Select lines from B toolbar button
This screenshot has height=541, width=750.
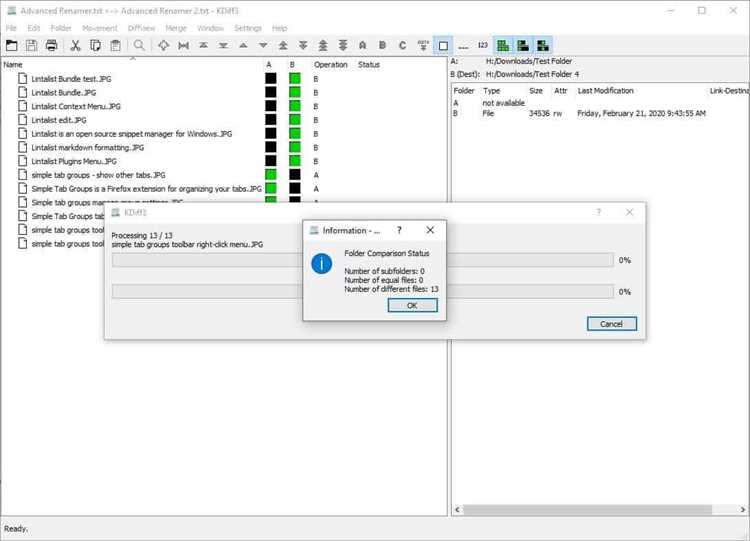pyautogui.click(x=383, y=45)
